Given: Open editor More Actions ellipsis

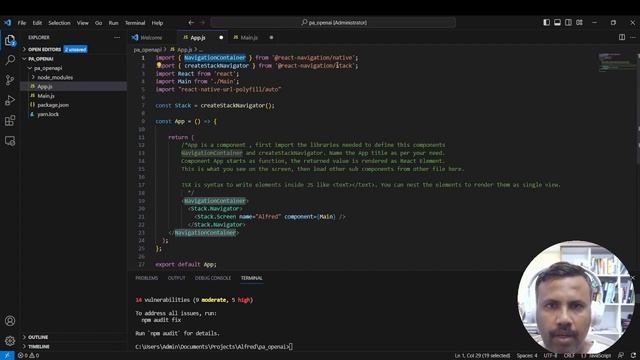Looking at the screenshot, I should click(x=633, y=37).
